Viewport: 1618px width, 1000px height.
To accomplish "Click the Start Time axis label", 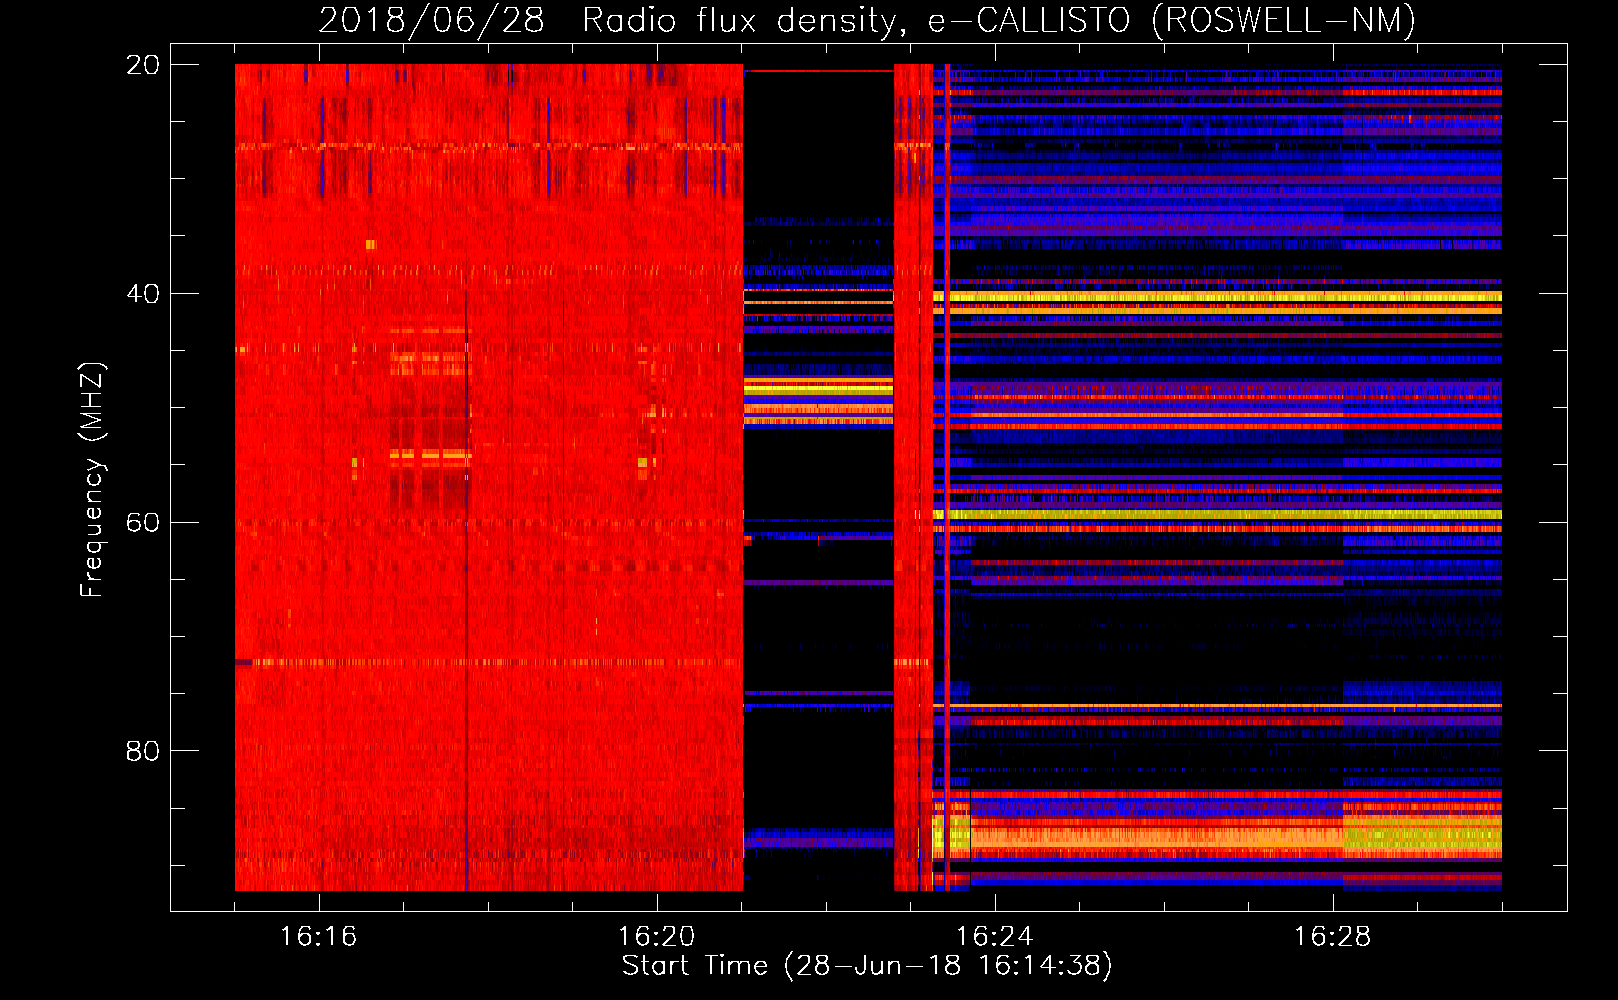I will (867, 966).
